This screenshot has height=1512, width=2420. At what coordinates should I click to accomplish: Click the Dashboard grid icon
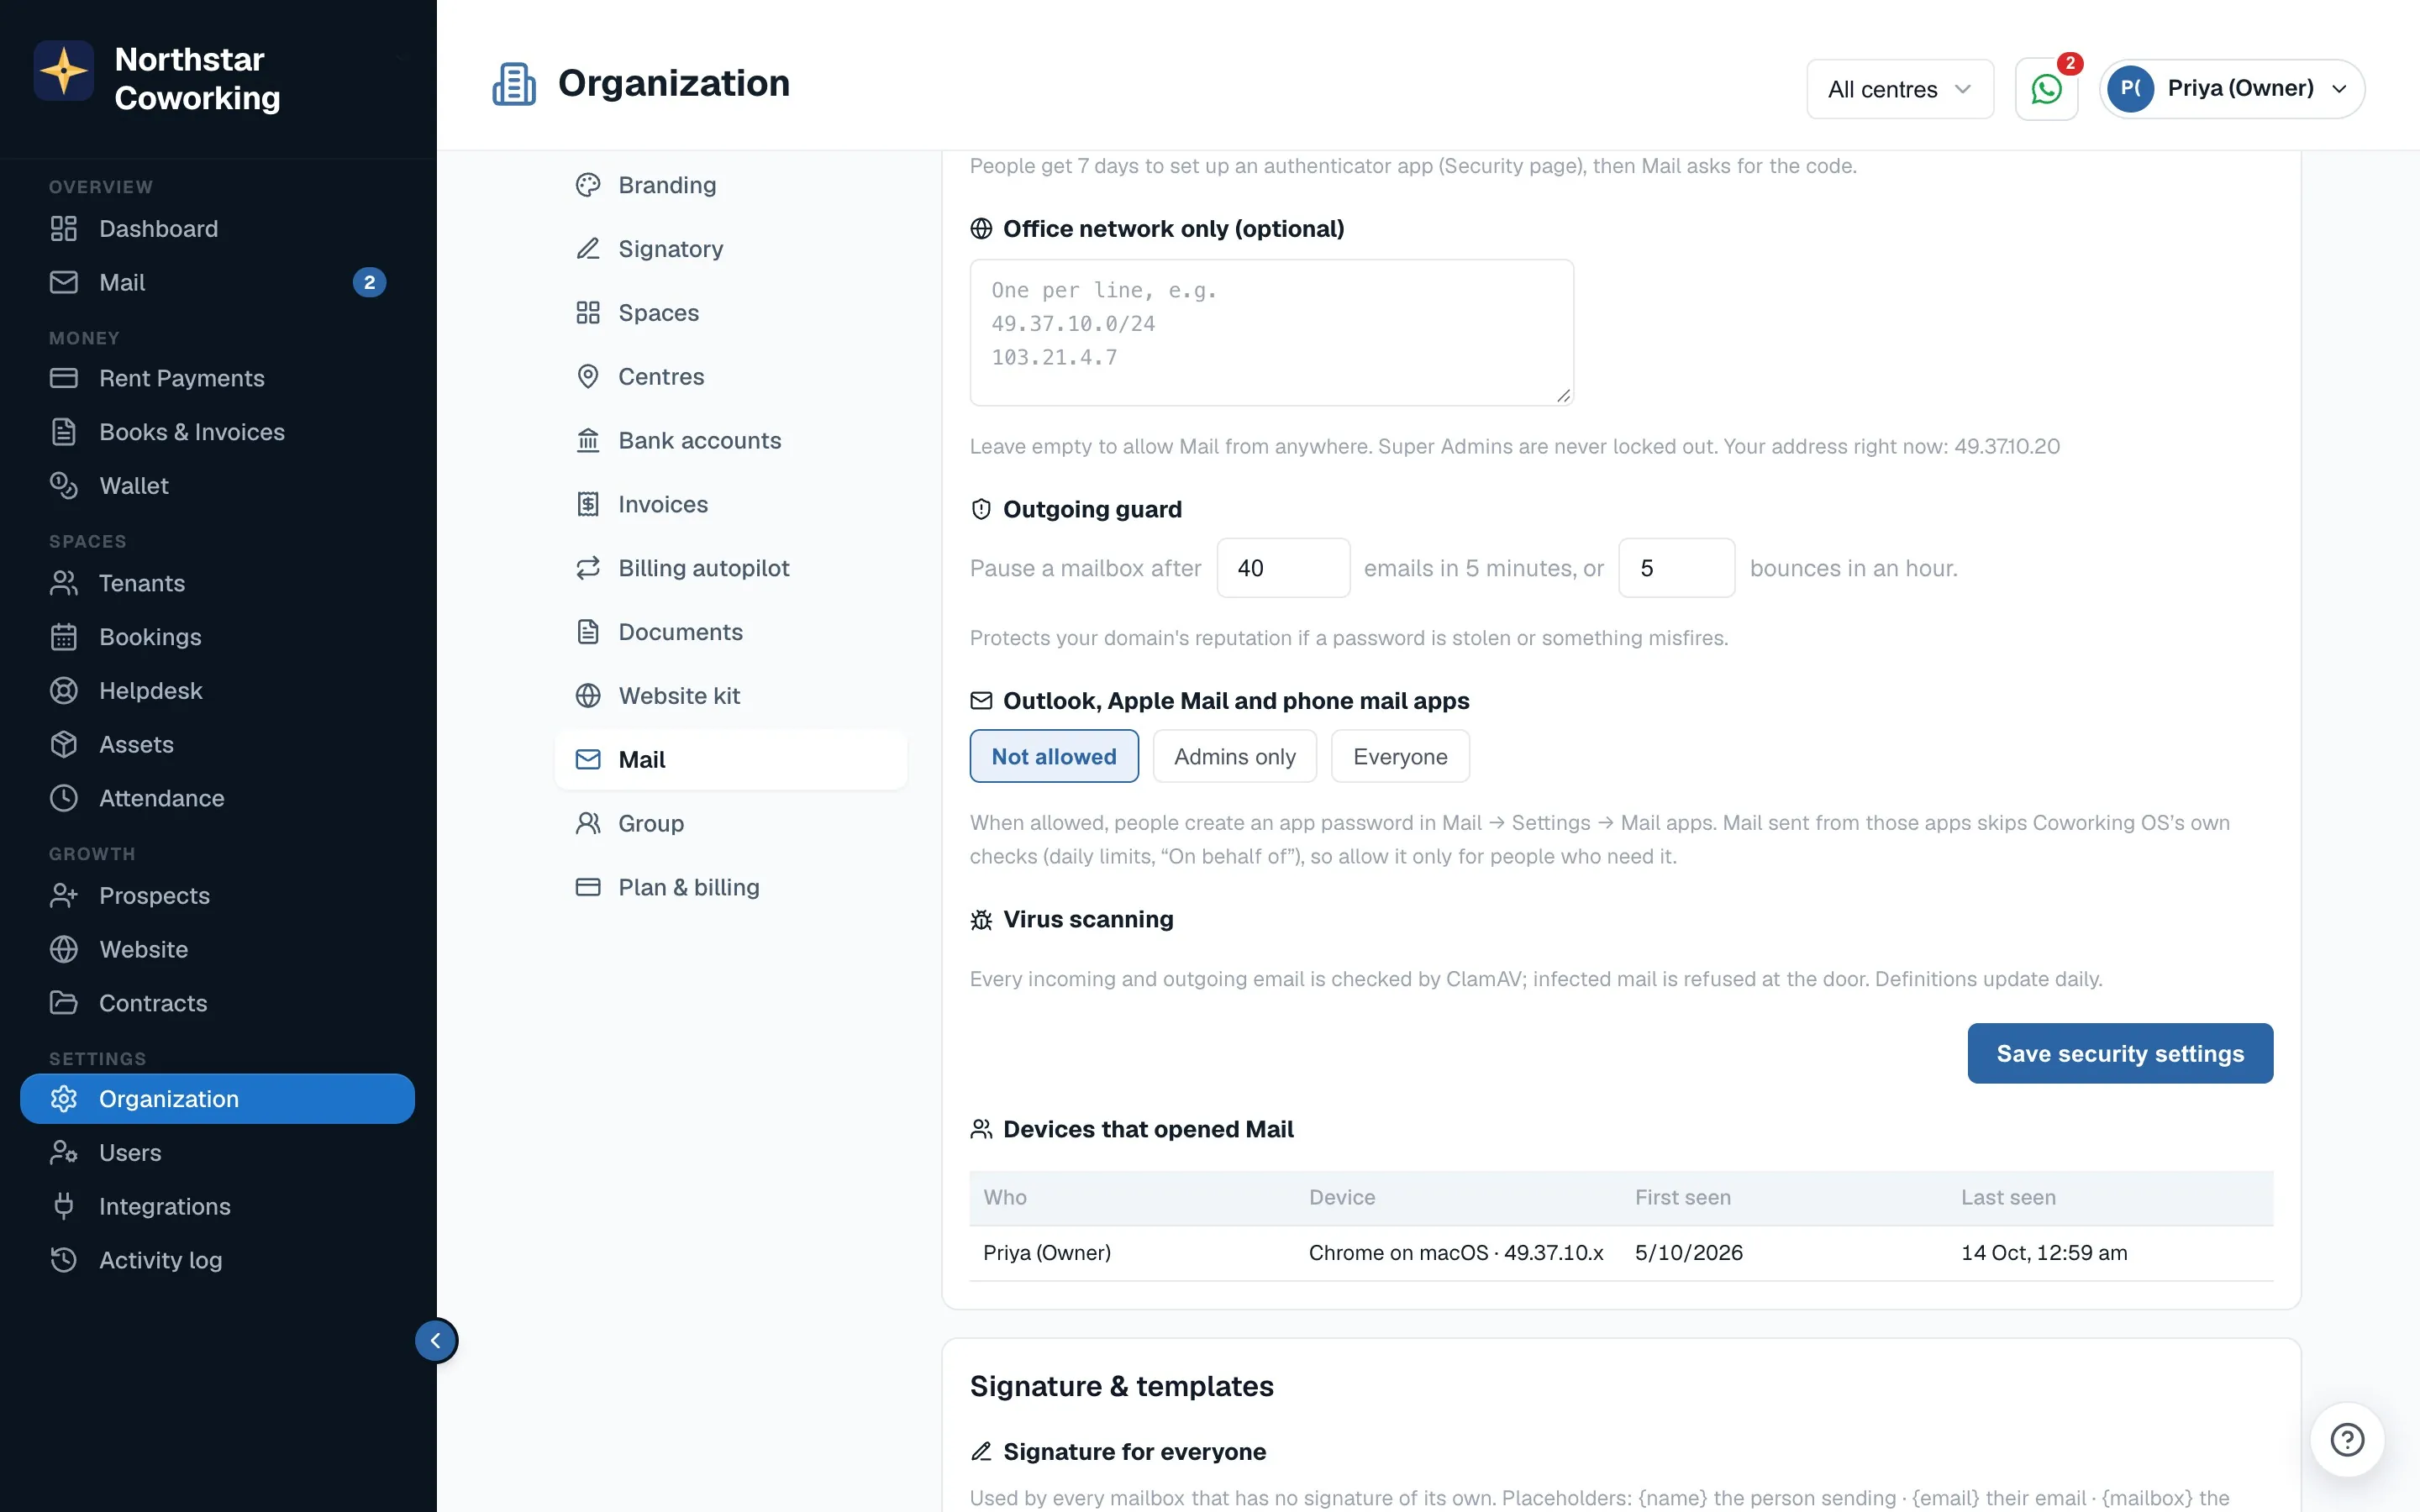[x=64, y=229]
